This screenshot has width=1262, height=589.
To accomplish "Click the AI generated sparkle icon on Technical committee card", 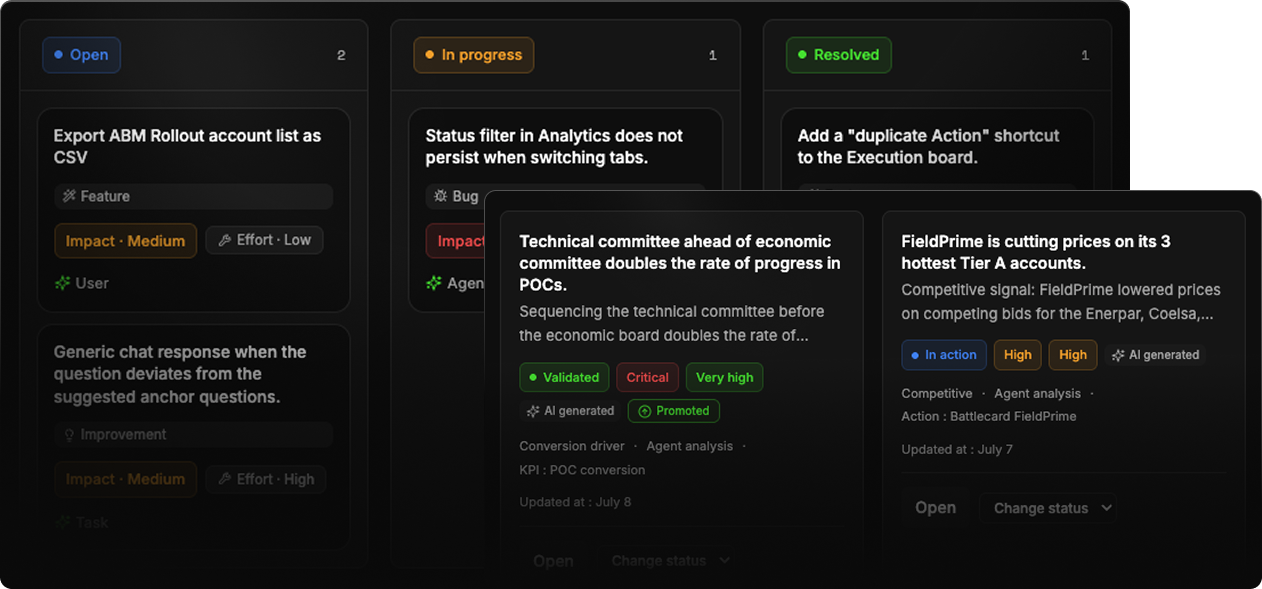I will click(x=534, y=411).
